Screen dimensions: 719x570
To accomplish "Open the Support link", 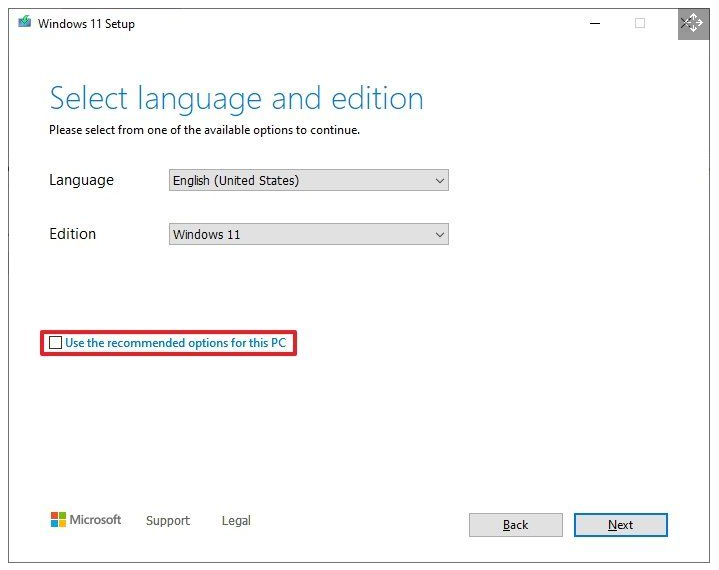I will [168, 520].
